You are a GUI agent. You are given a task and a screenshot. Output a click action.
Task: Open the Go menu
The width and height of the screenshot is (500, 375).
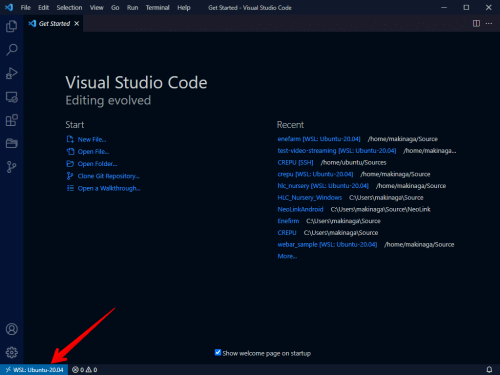pyautogui.click(x=115, y=8)
